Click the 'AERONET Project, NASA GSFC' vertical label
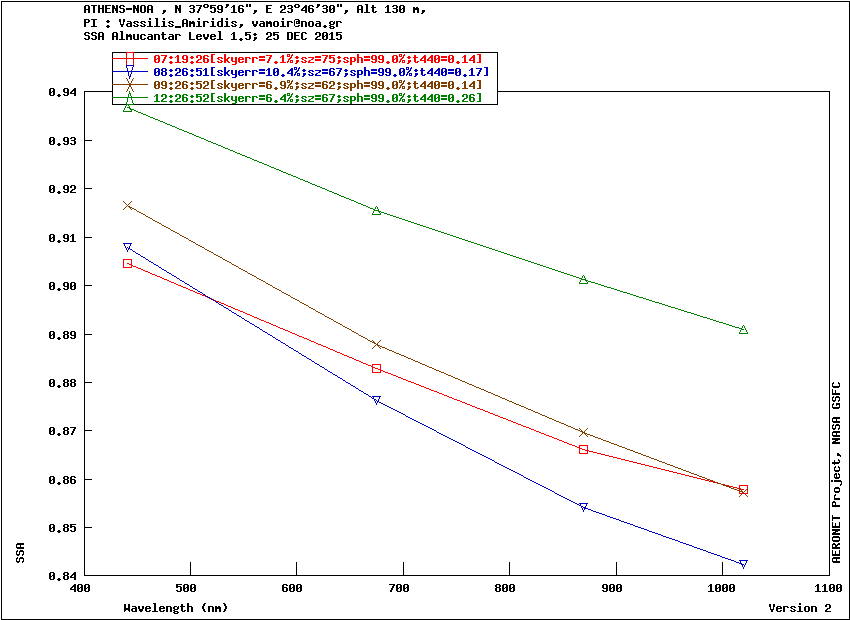 pyautogui.click(x=836, y=472)
